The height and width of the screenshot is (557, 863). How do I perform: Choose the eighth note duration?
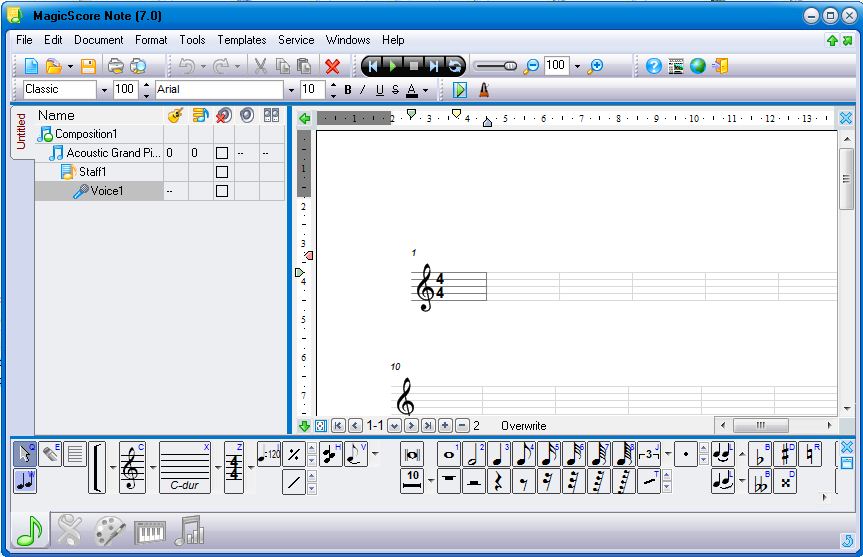[524, 455]
